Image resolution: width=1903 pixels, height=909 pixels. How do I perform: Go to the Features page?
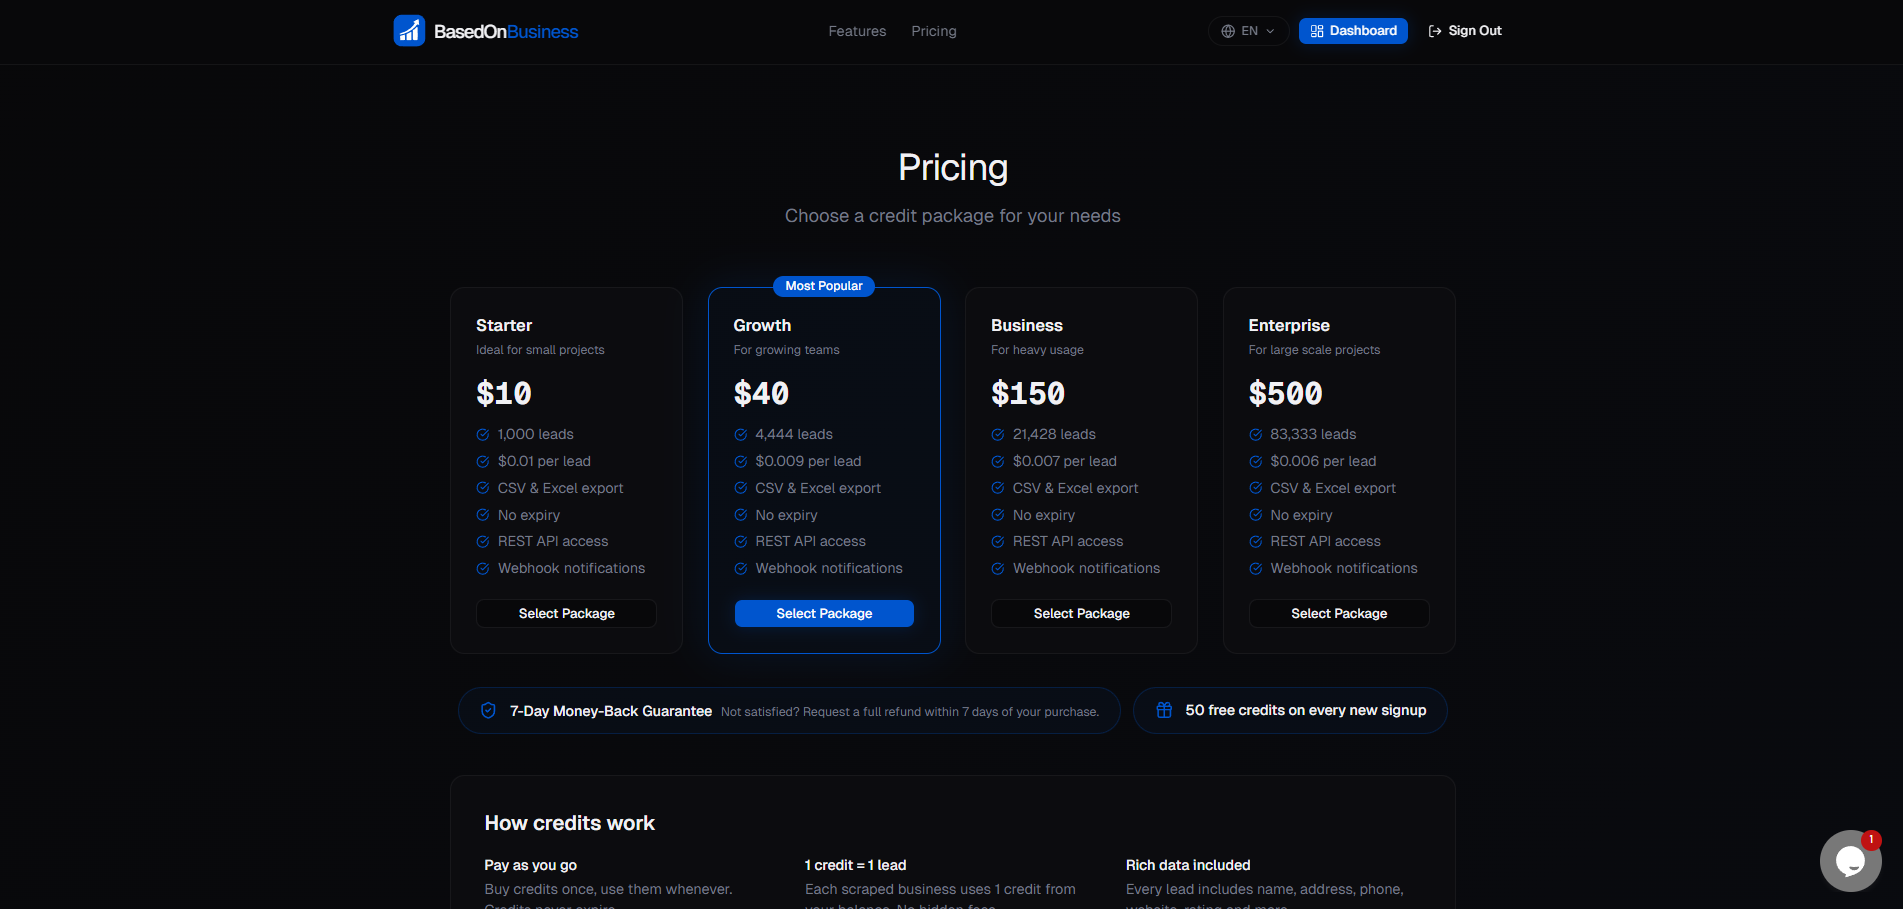coord(856,31)
